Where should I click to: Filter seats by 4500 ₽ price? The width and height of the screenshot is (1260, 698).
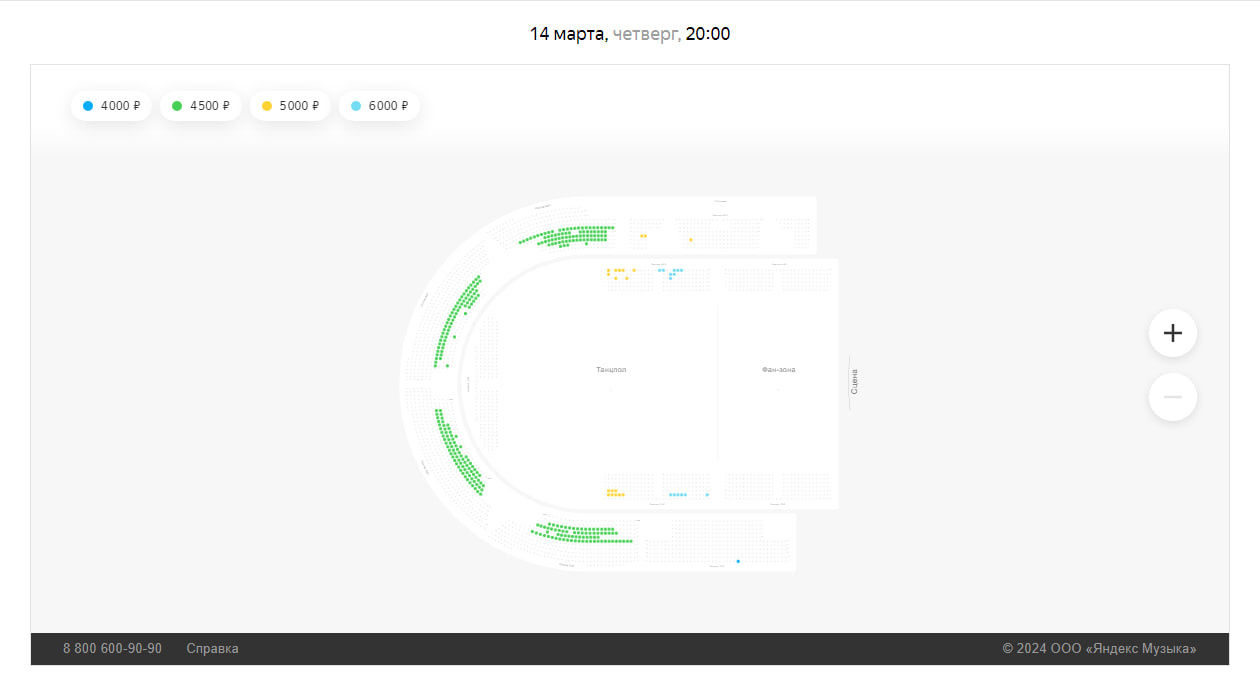pyautogui.click(x=200, y=106)
